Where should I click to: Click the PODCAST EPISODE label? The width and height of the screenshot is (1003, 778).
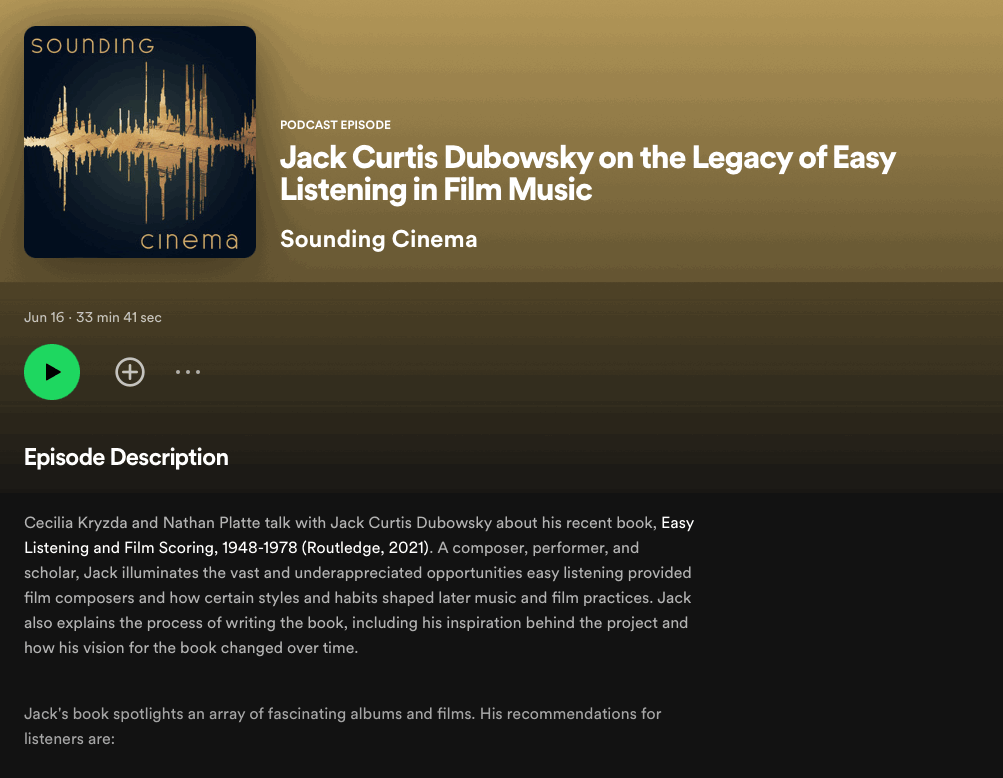335,125
